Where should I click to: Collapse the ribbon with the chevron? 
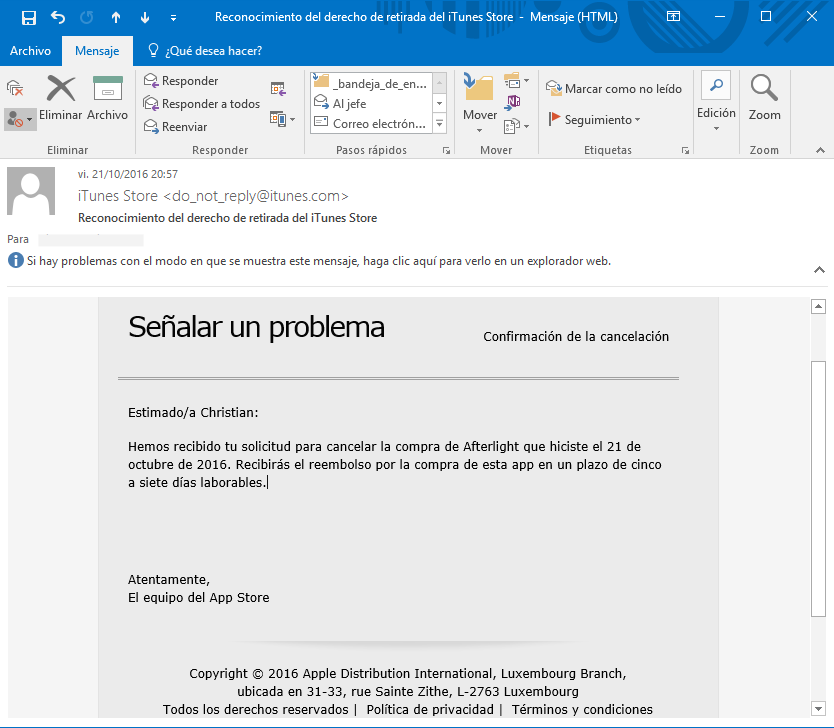tap(820, 150)
